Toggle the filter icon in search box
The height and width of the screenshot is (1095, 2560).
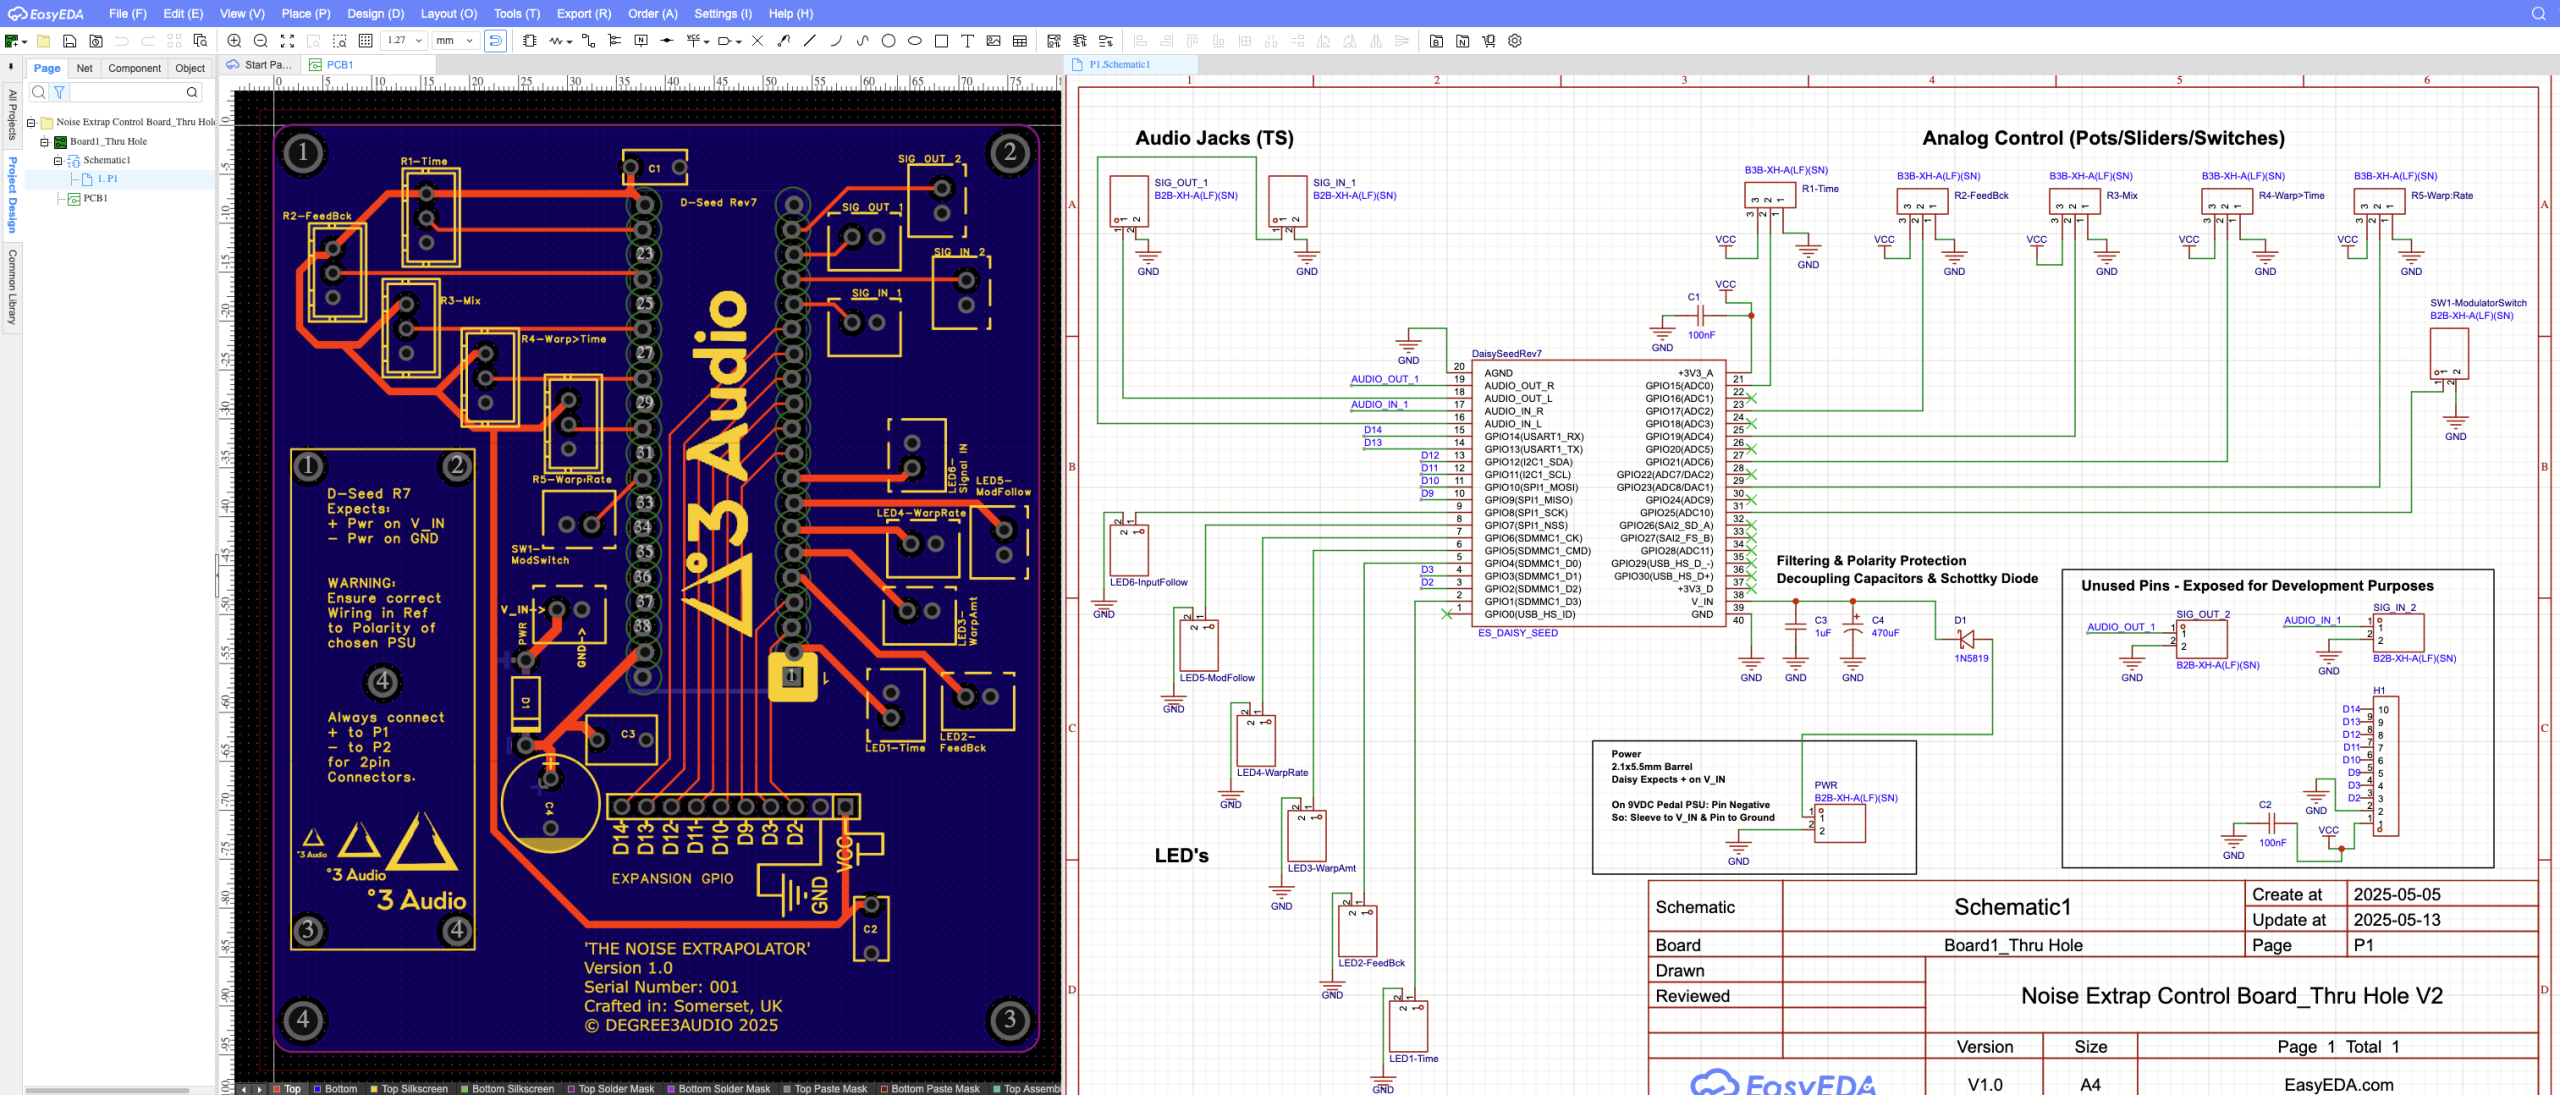pos(59,92)
